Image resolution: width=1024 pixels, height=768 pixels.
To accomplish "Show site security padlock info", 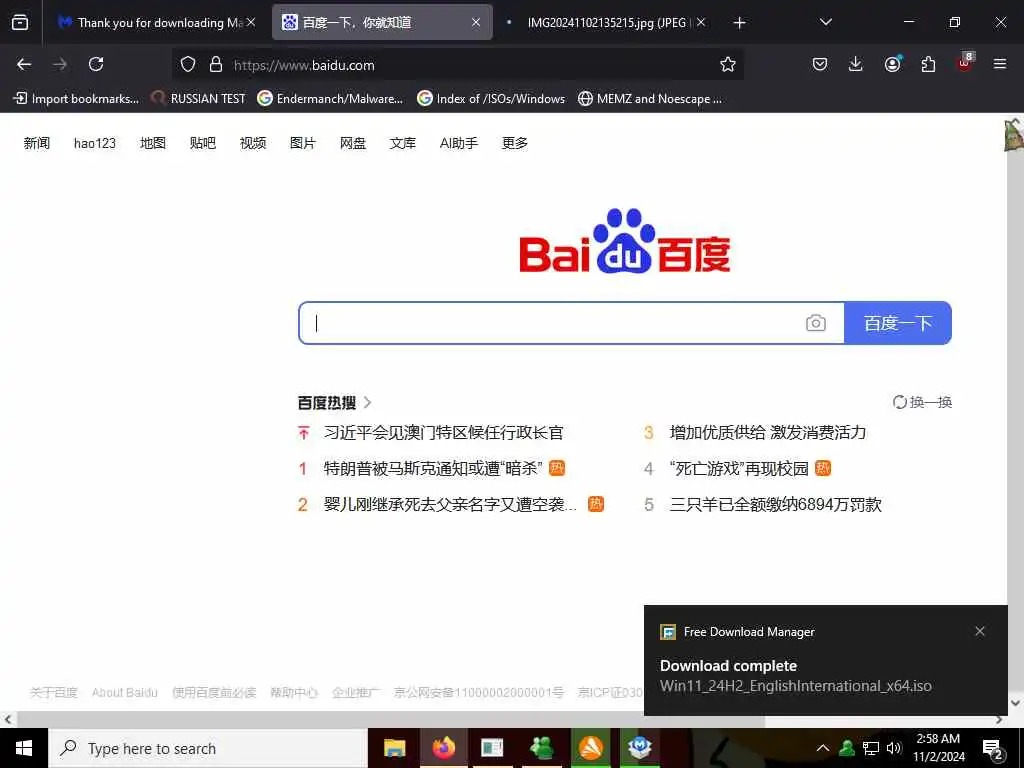I will point(216,64).
